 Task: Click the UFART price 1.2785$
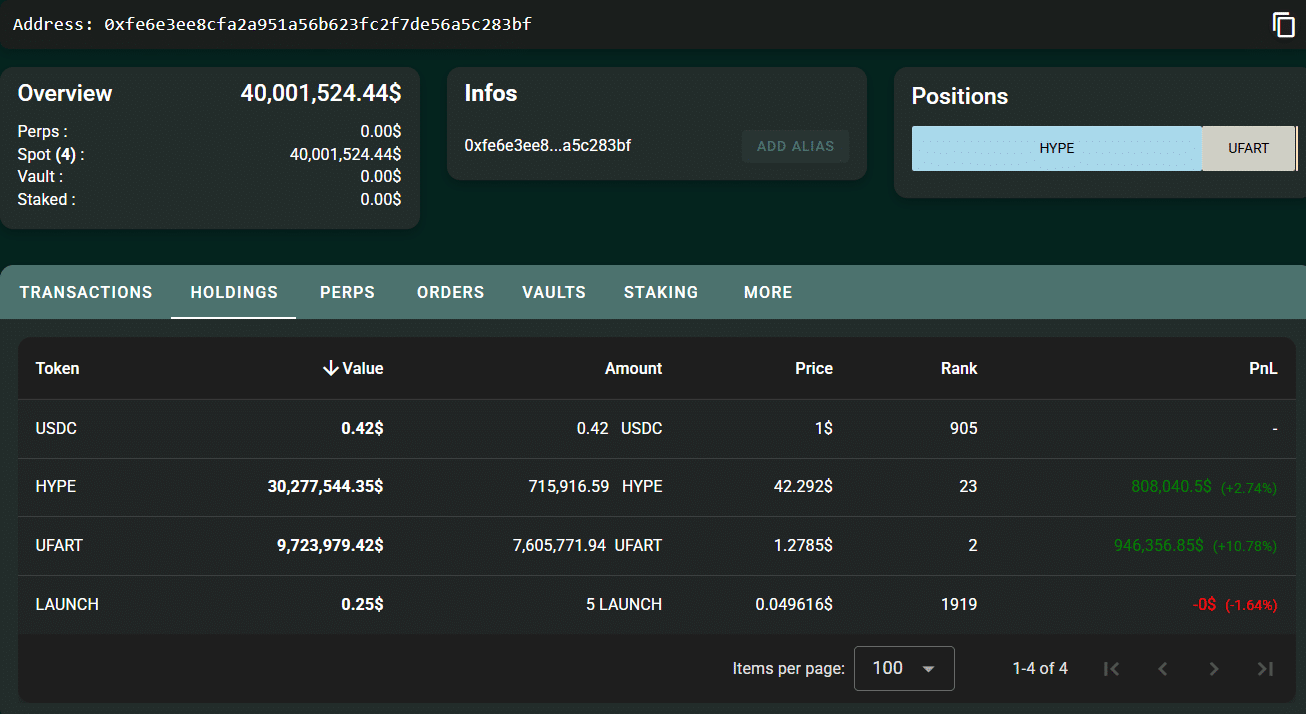(x=802, y=545)
